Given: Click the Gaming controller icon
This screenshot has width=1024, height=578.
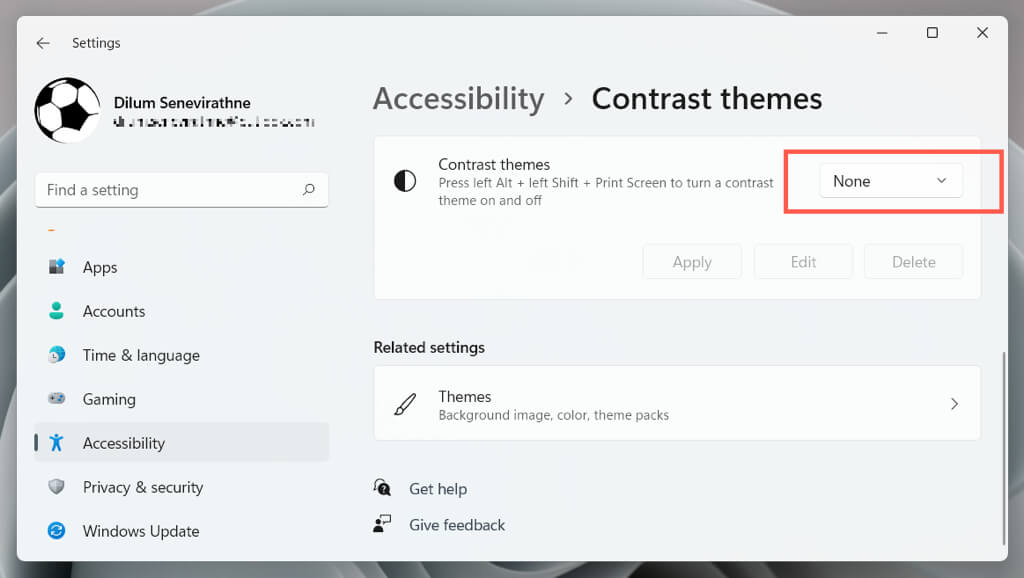Looking at the screenshot, I should coord(57,399).
